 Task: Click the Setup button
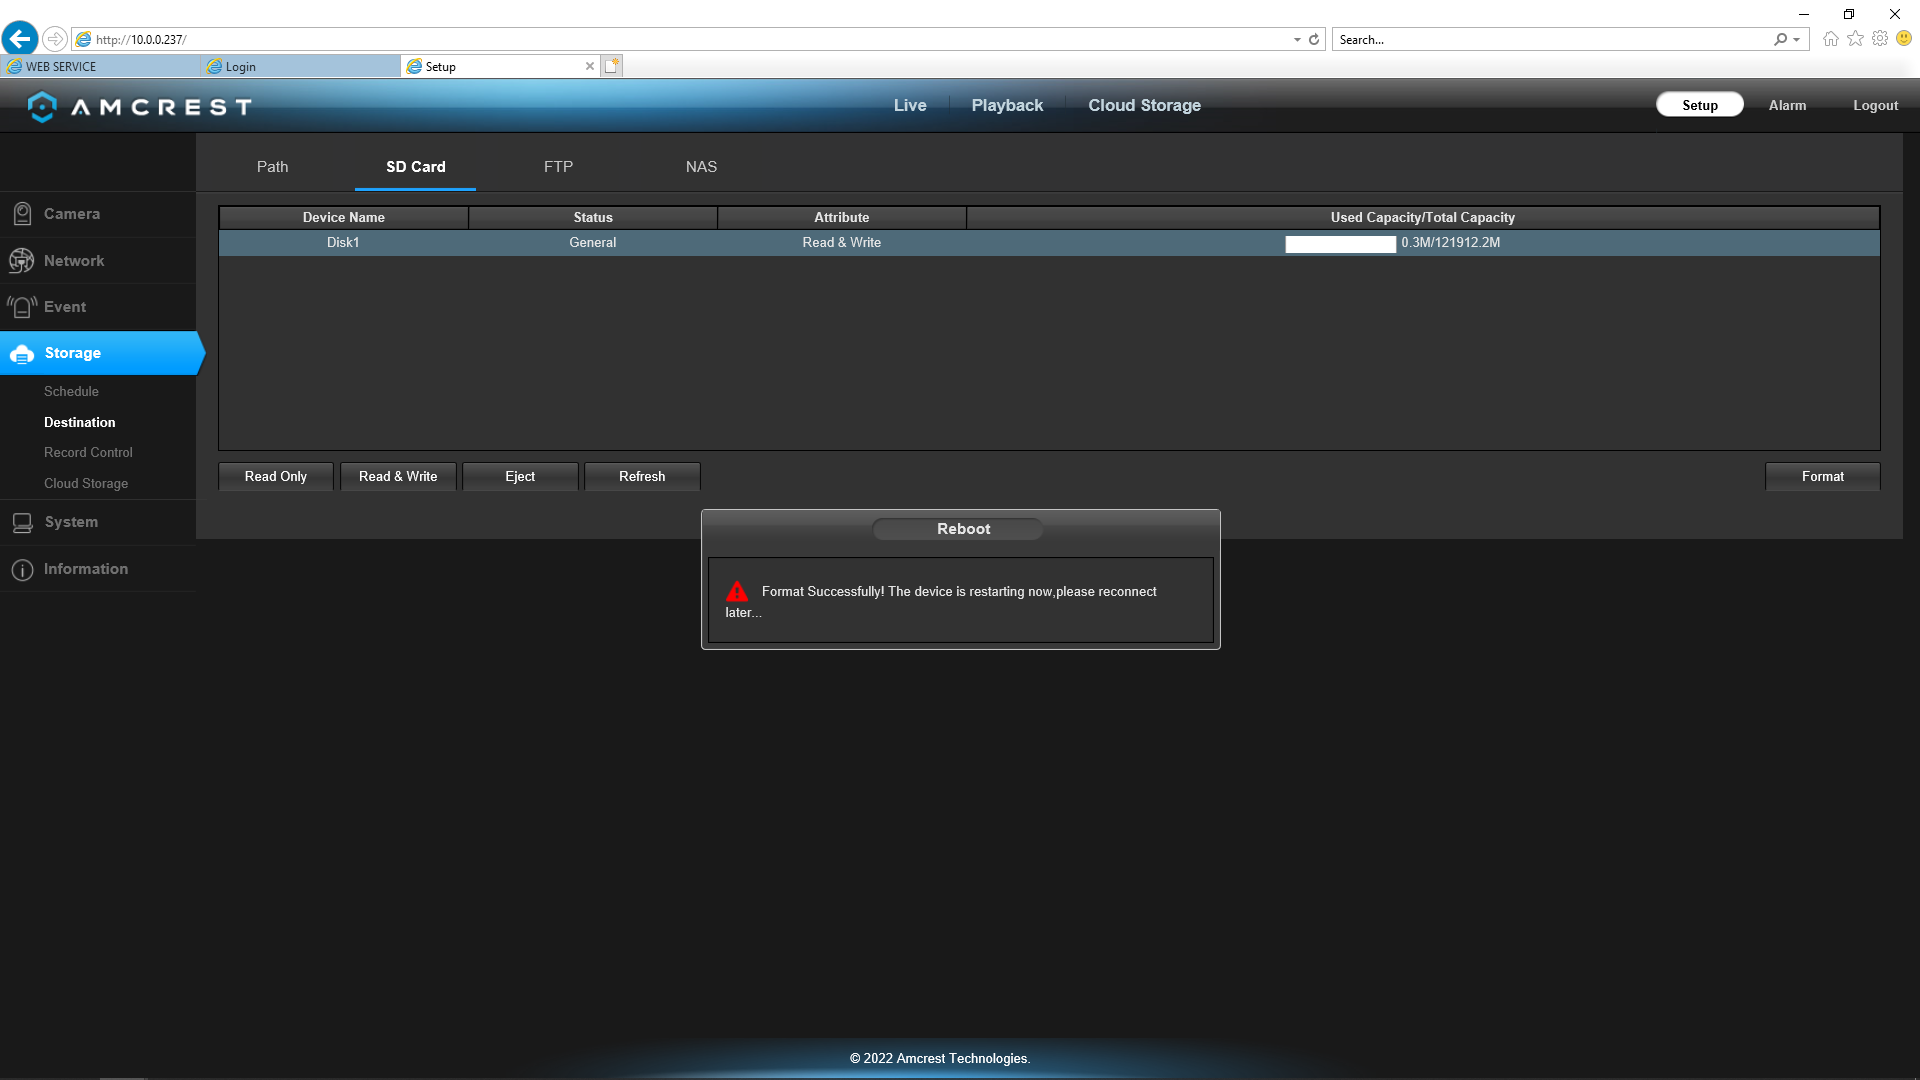(x=1699, y=105)
